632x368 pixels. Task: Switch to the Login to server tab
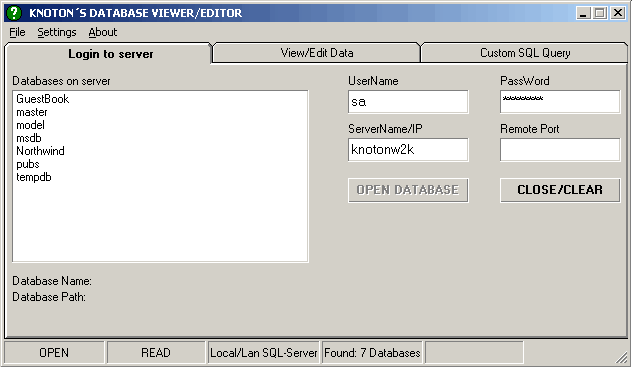coord(110,54)
